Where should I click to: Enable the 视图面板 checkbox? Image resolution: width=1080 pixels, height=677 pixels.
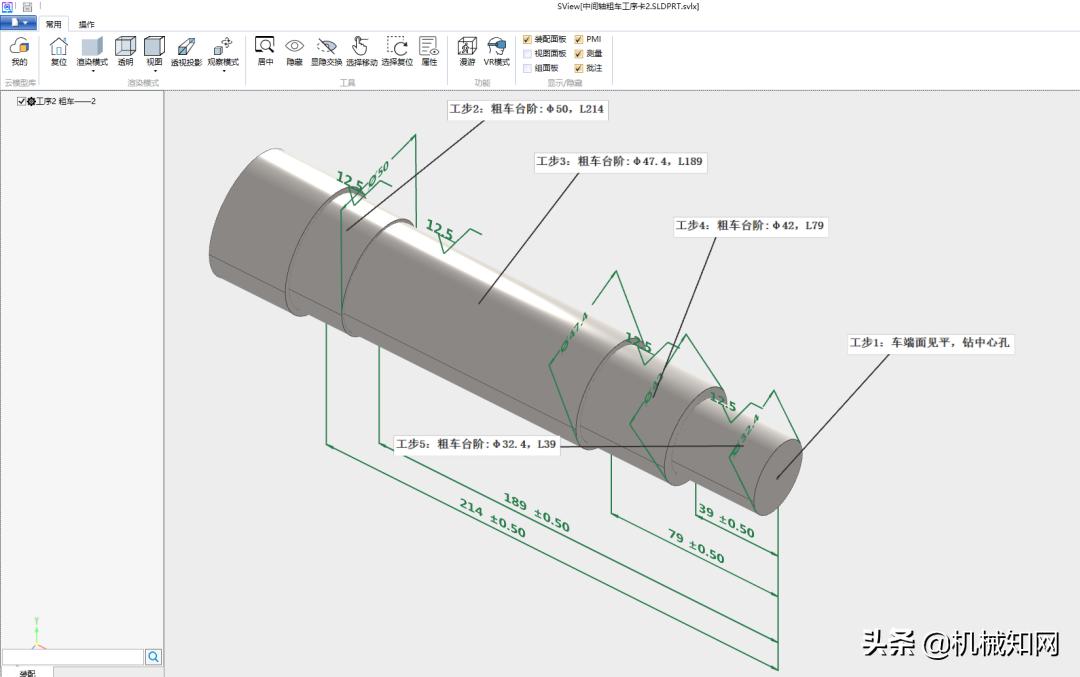528,53
